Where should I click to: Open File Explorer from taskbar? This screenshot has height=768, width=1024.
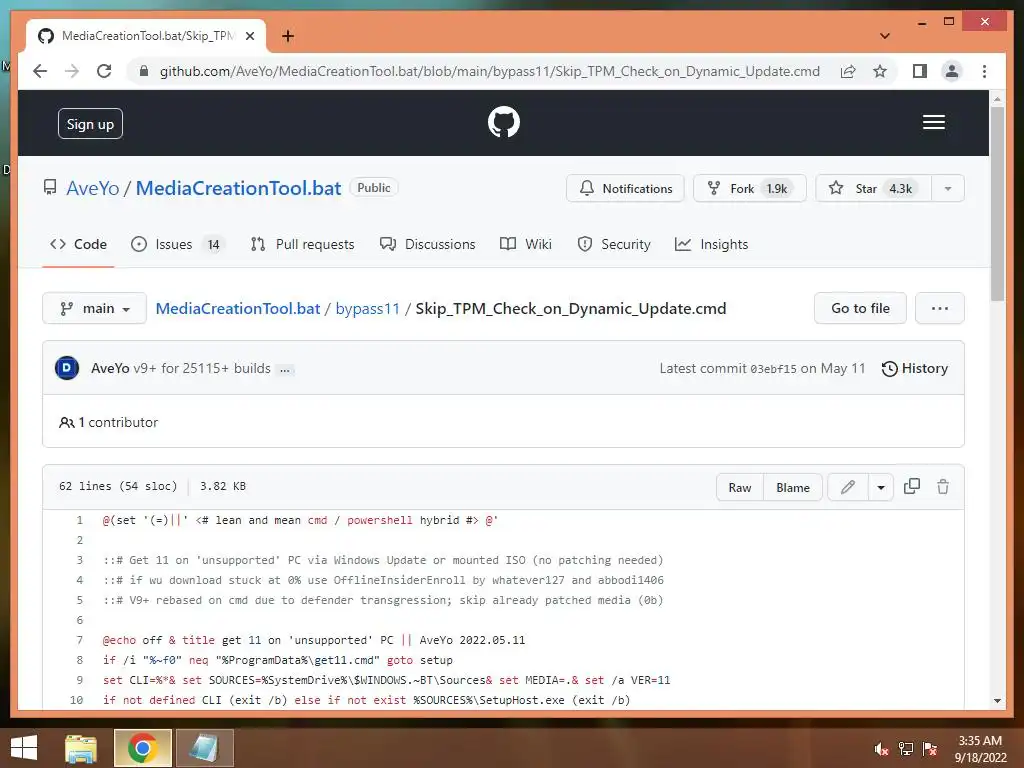(81, 748)
